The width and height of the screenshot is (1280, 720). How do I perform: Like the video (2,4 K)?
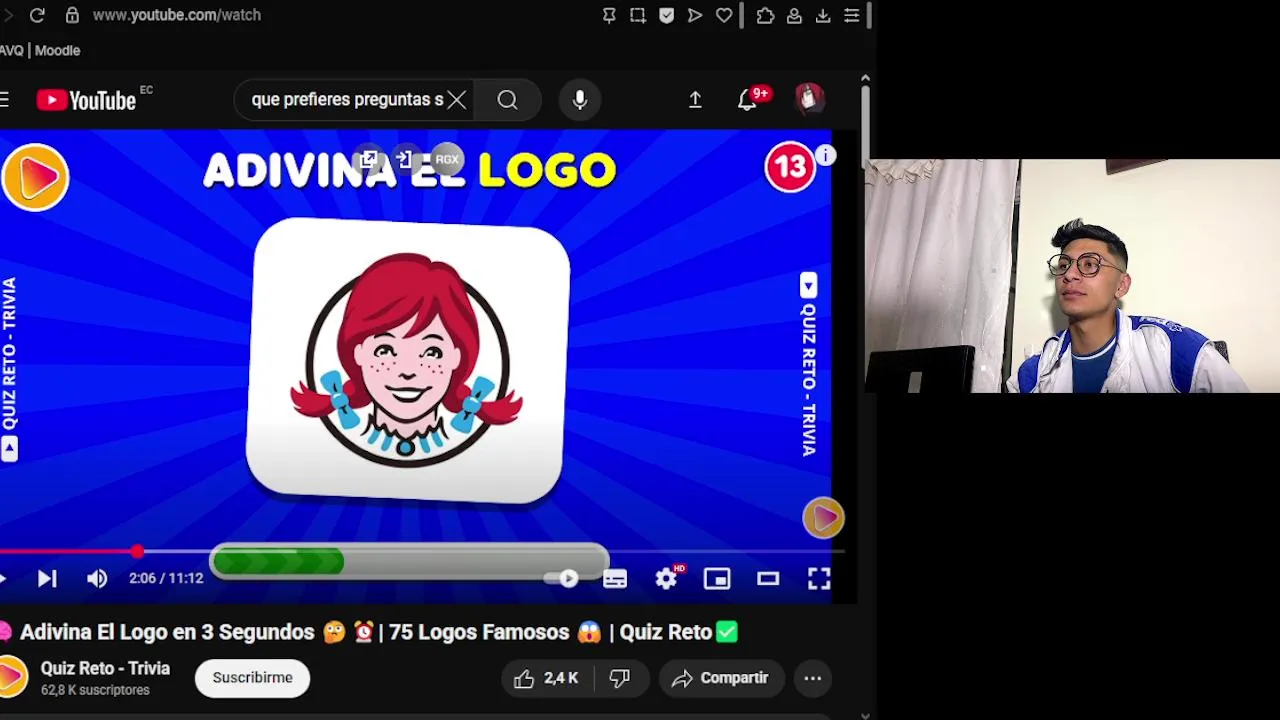546,678
